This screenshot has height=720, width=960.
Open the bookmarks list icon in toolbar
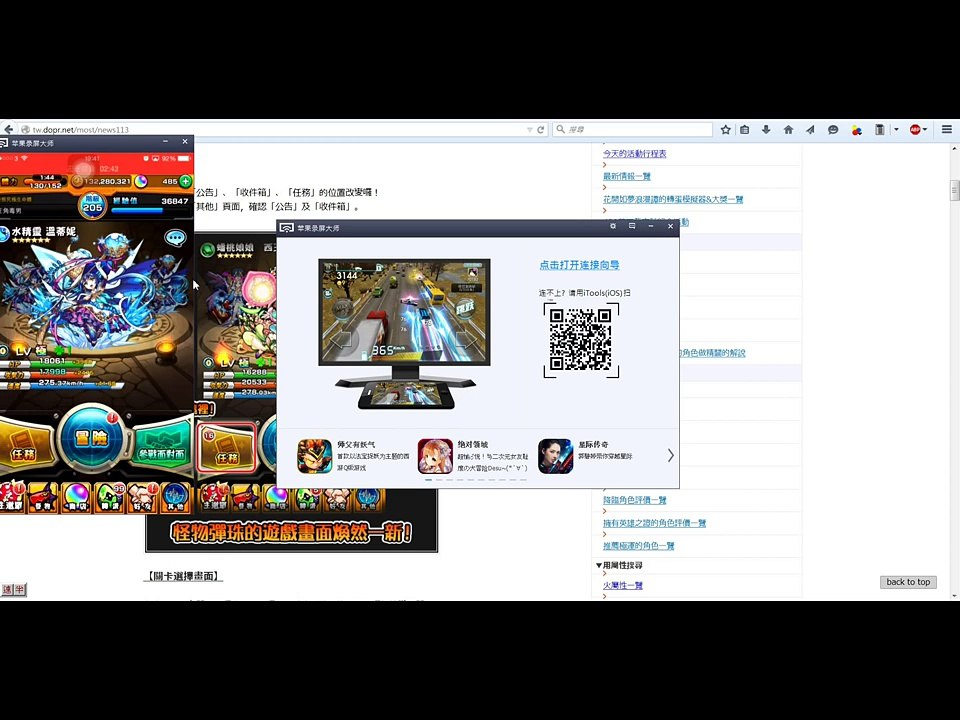[x=744, y=129]
